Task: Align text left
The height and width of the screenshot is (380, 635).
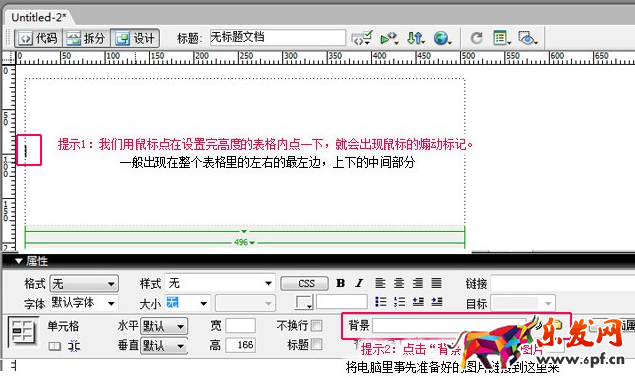Action: 380,283
